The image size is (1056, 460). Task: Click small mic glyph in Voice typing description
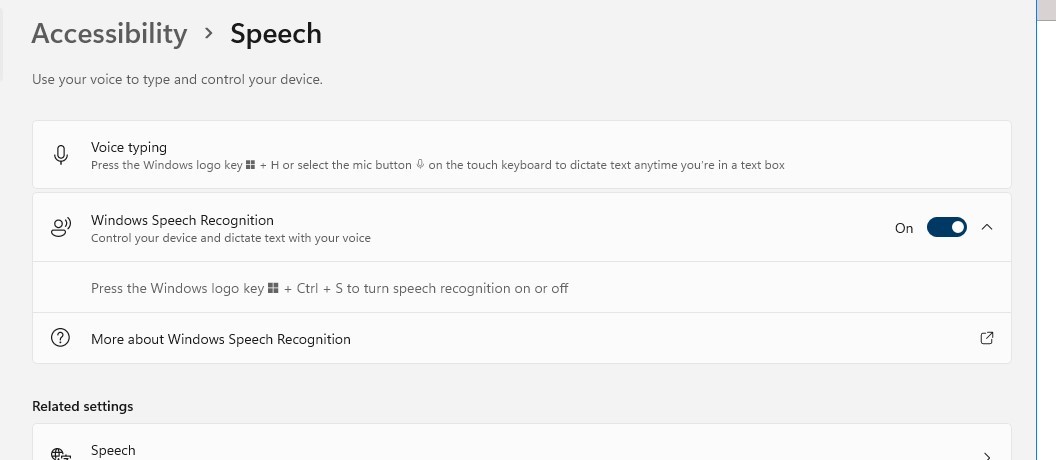[x=420, y=165]
